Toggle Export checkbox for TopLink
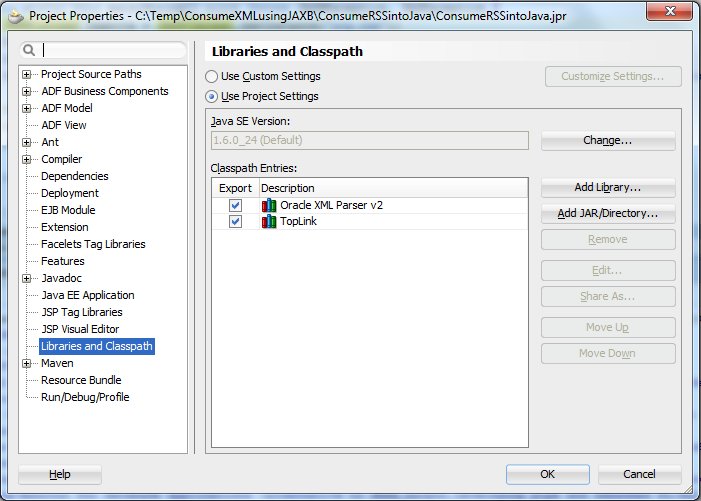This screenshot has height=501, width=701. [x=235, y=222]
